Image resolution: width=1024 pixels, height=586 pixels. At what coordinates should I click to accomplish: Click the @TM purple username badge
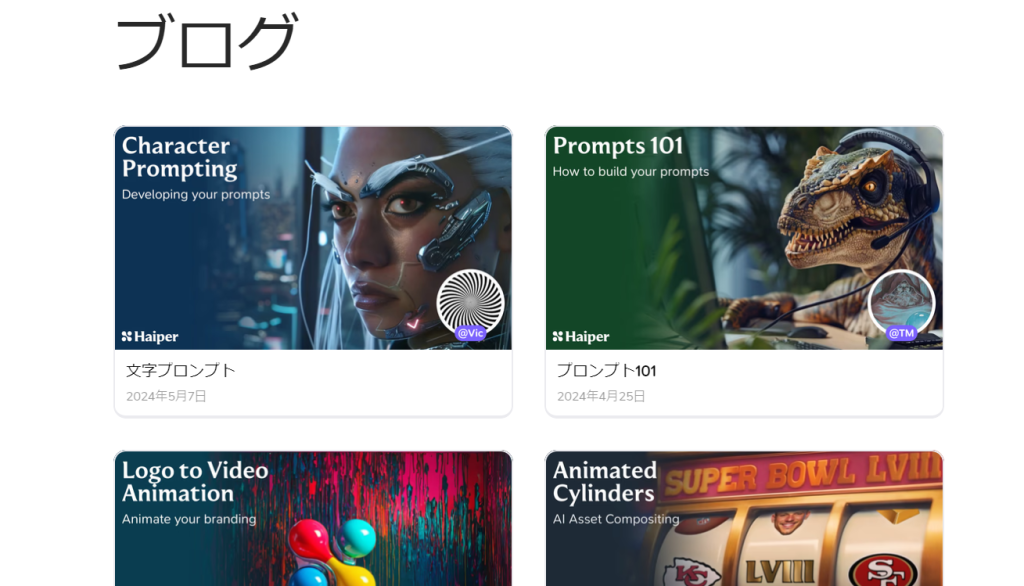click(x=901, y=333)
